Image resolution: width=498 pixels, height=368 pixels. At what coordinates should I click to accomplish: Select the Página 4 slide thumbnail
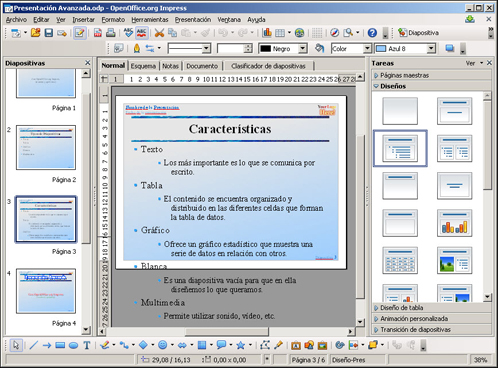click(x=46, y=291)
